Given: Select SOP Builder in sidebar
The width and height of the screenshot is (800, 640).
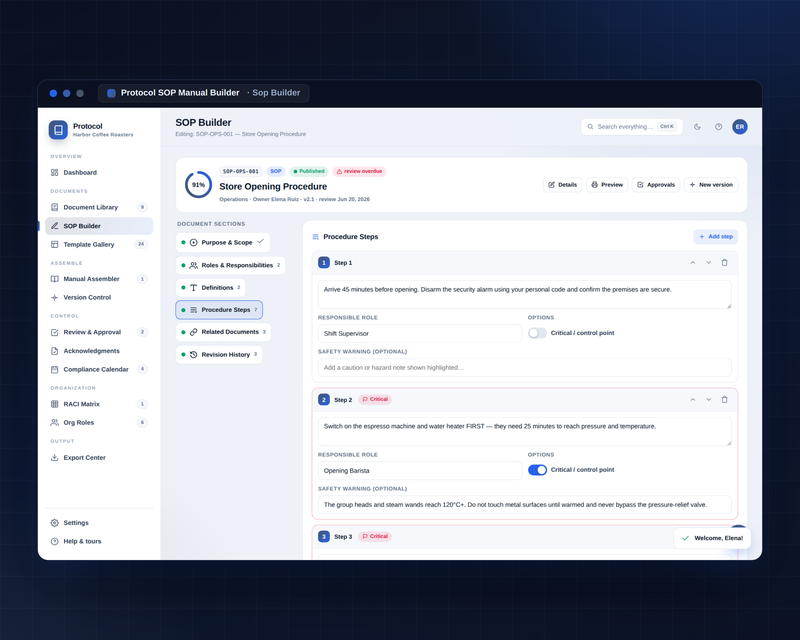Looking at the screenshot, I should pyautogui.click(x=99, y=226).
